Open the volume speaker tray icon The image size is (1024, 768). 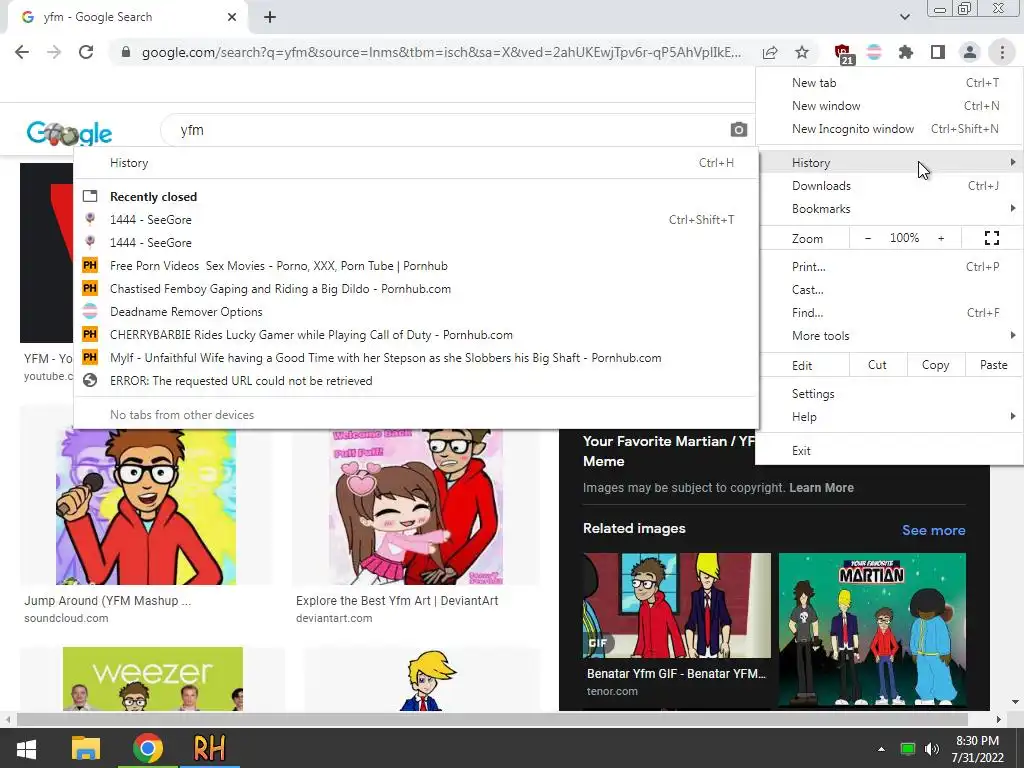pyautogui.click(x=932, y=749)
